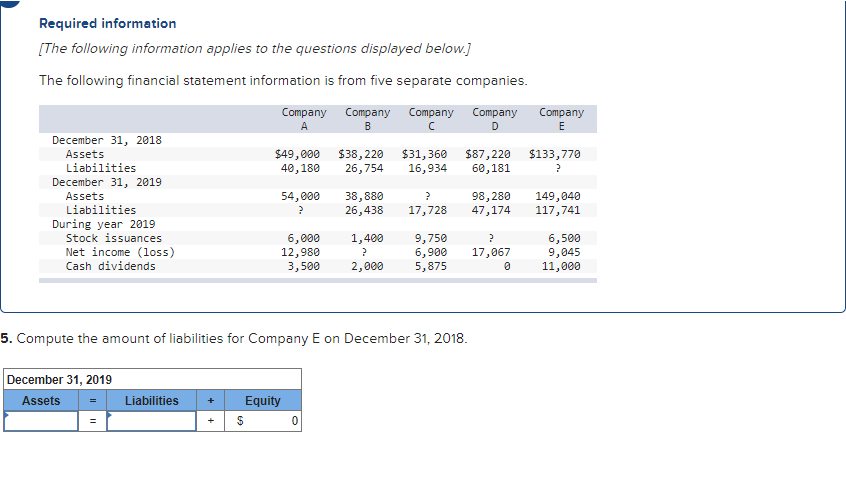Click the 12,980 net income value
Image resolution: width=846 pixels, height=497 pixels.
tap(300, 253)
